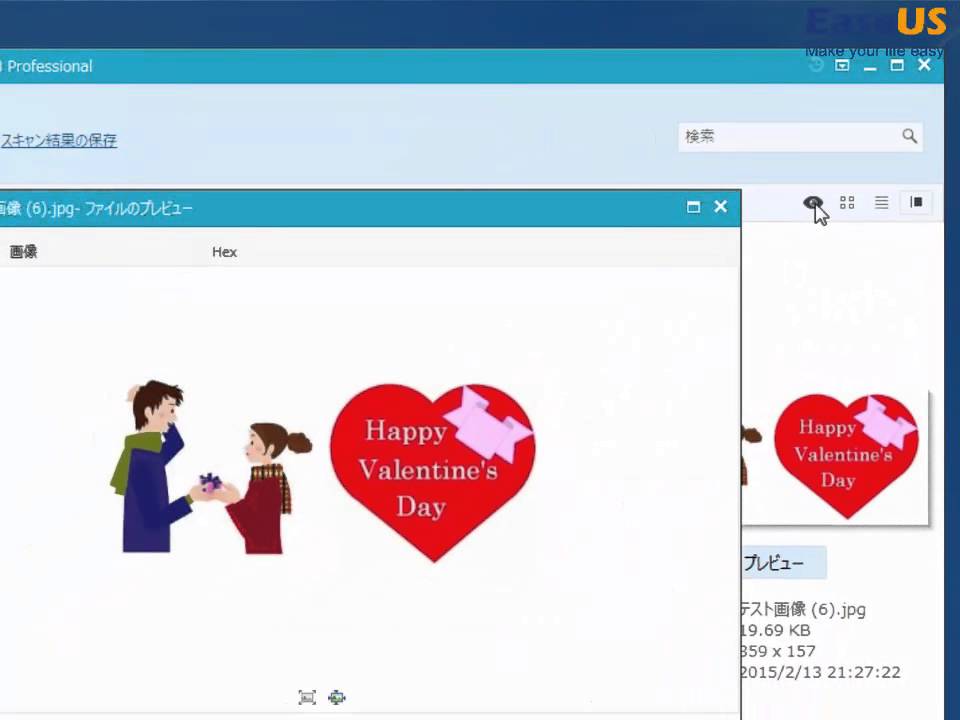Open the Hex tab in preview window
Viewport: 960px width, 720px height.
click(x=224, y=252)
